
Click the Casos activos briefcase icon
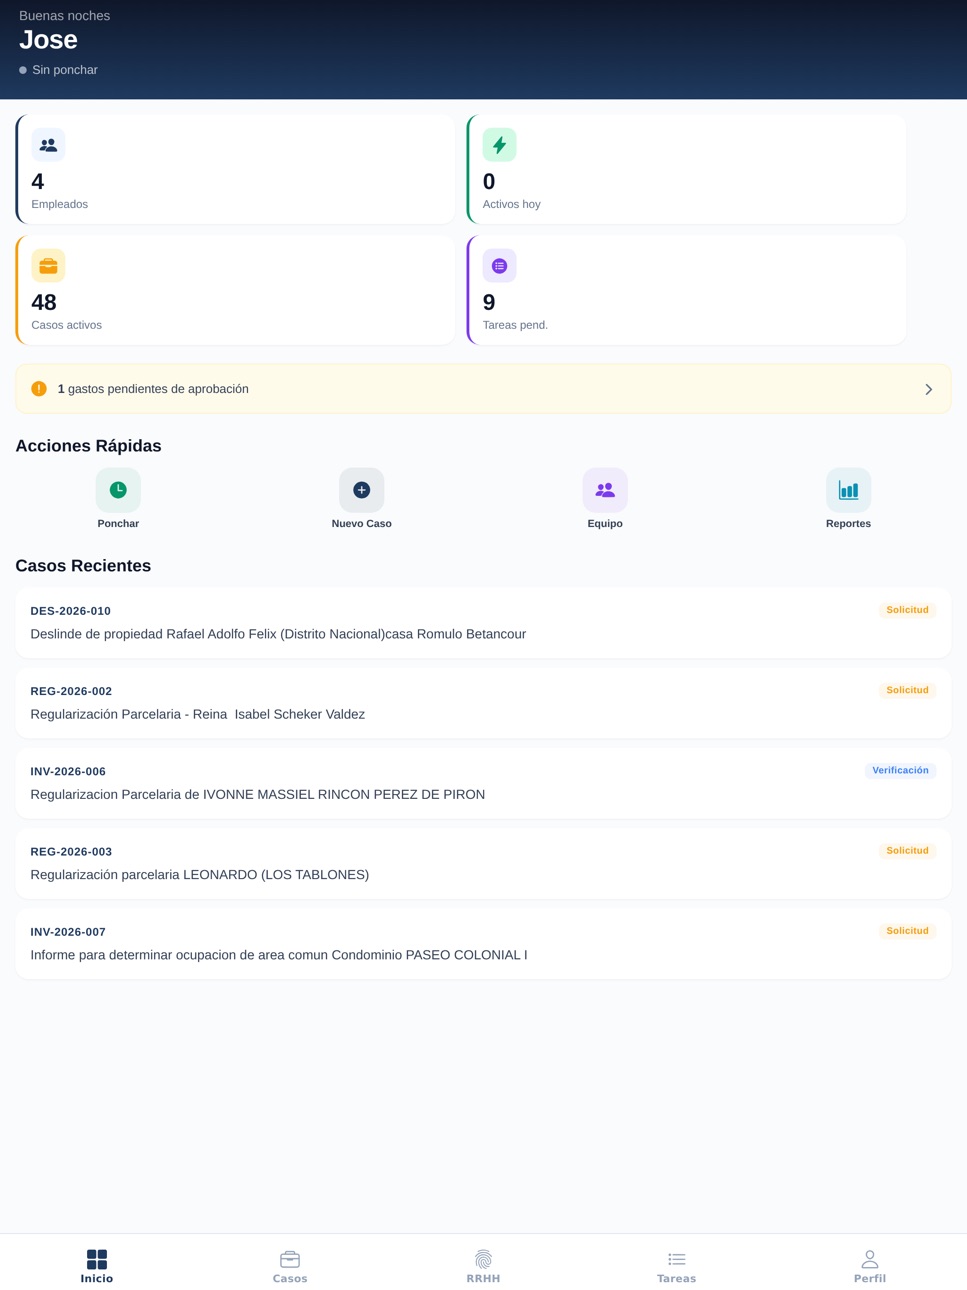(48, 266)
